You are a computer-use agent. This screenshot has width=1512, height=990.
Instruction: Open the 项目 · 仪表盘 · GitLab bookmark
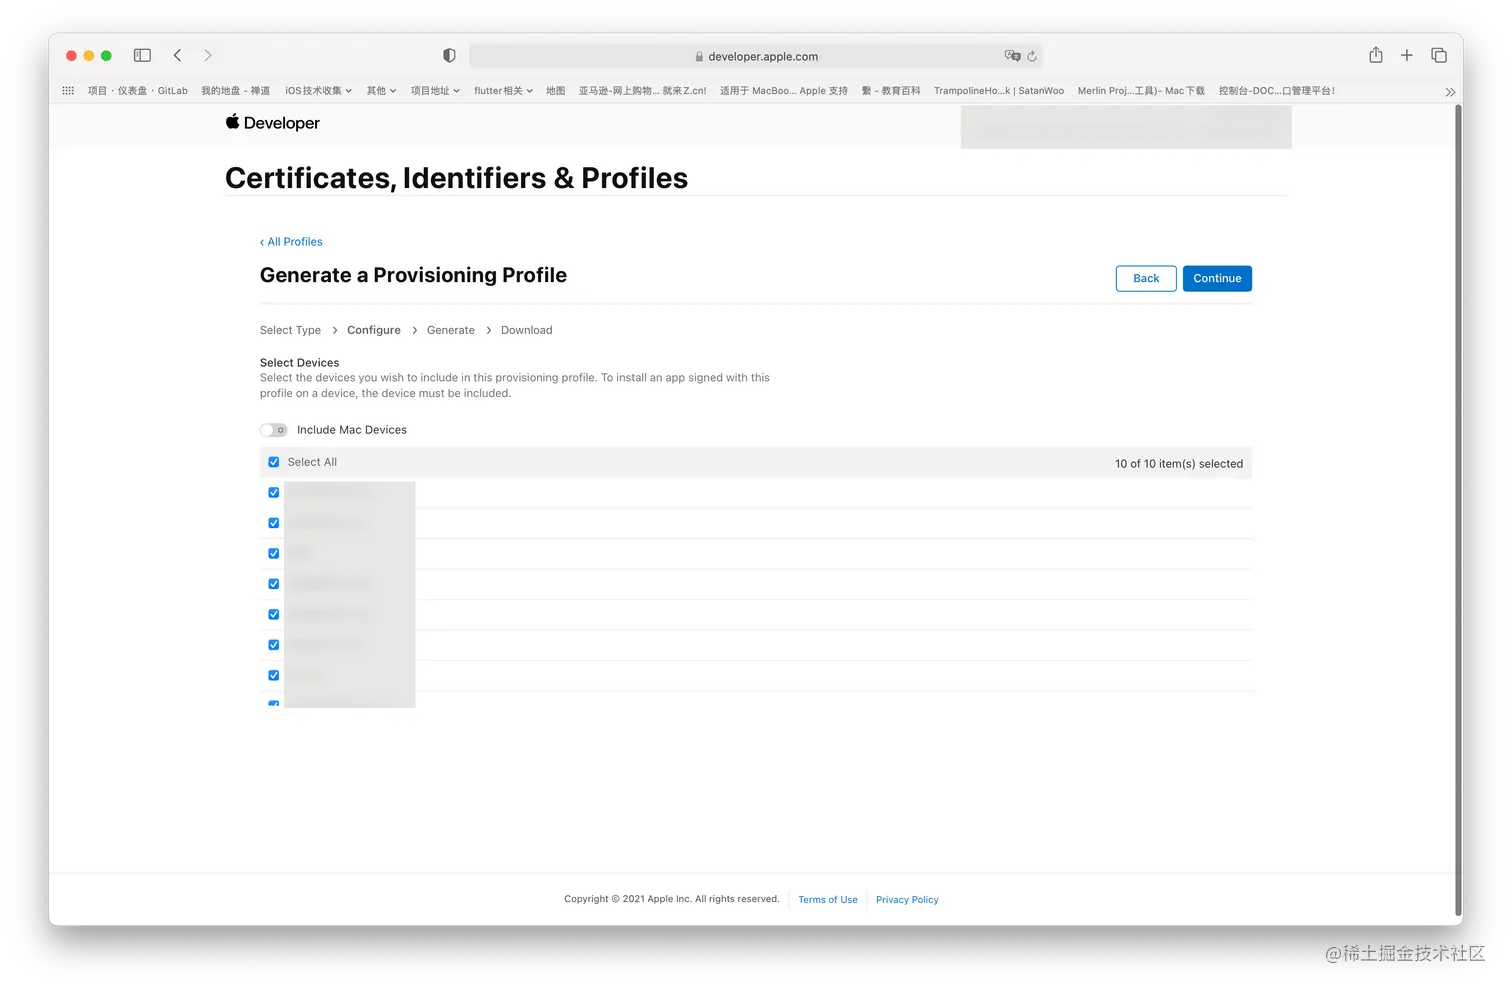coord(137,91)
